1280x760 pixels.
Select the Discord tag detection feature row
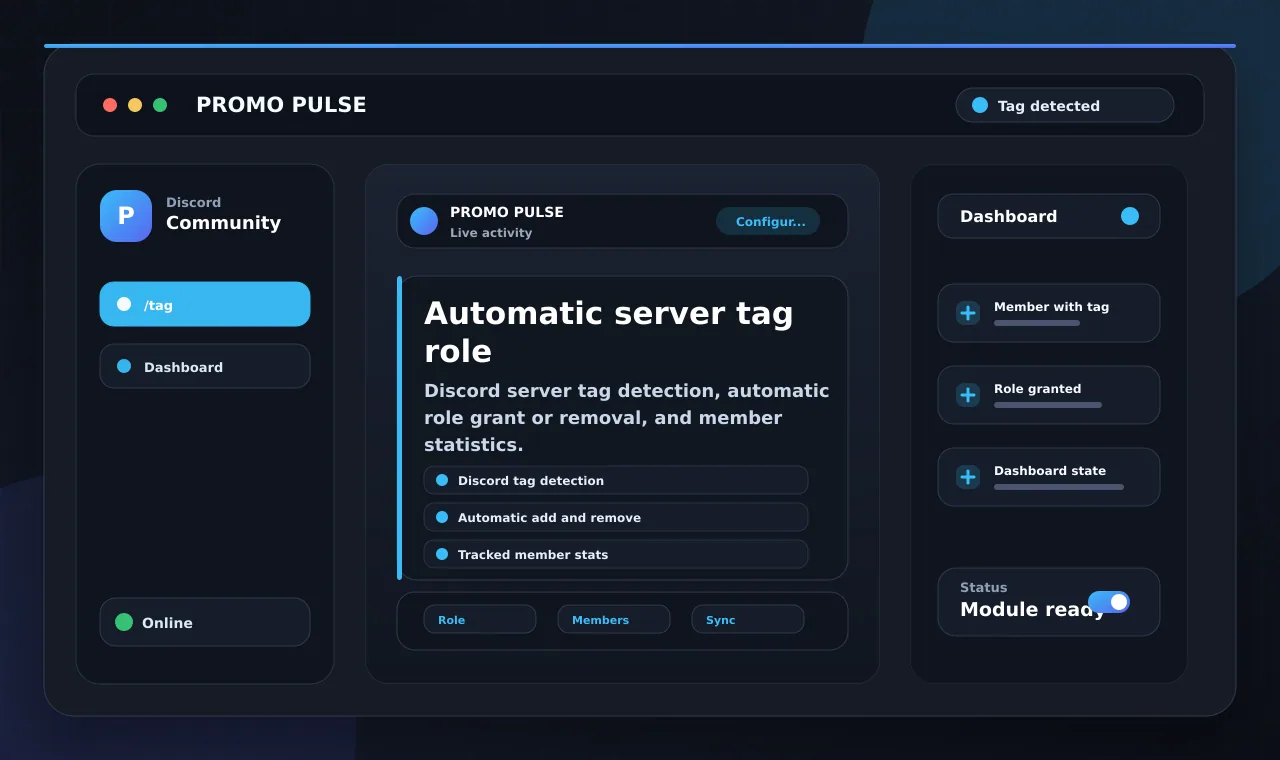coord(616,480)
